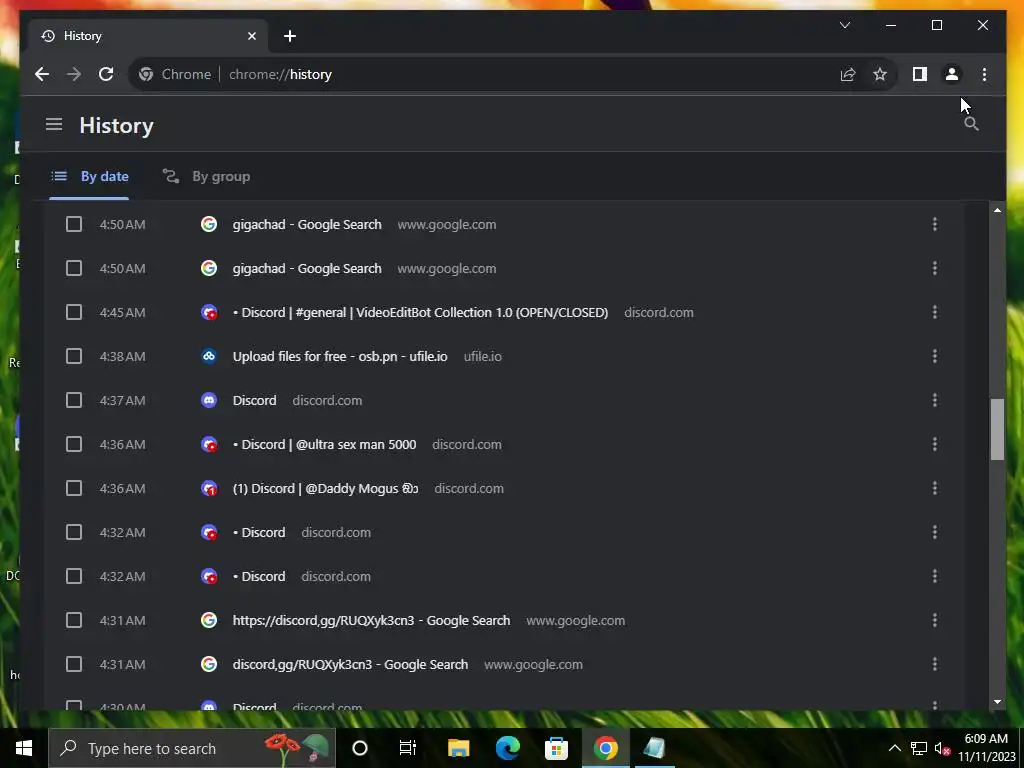
Task: Click the scrollbar down arrow
Action: (997, 701)
